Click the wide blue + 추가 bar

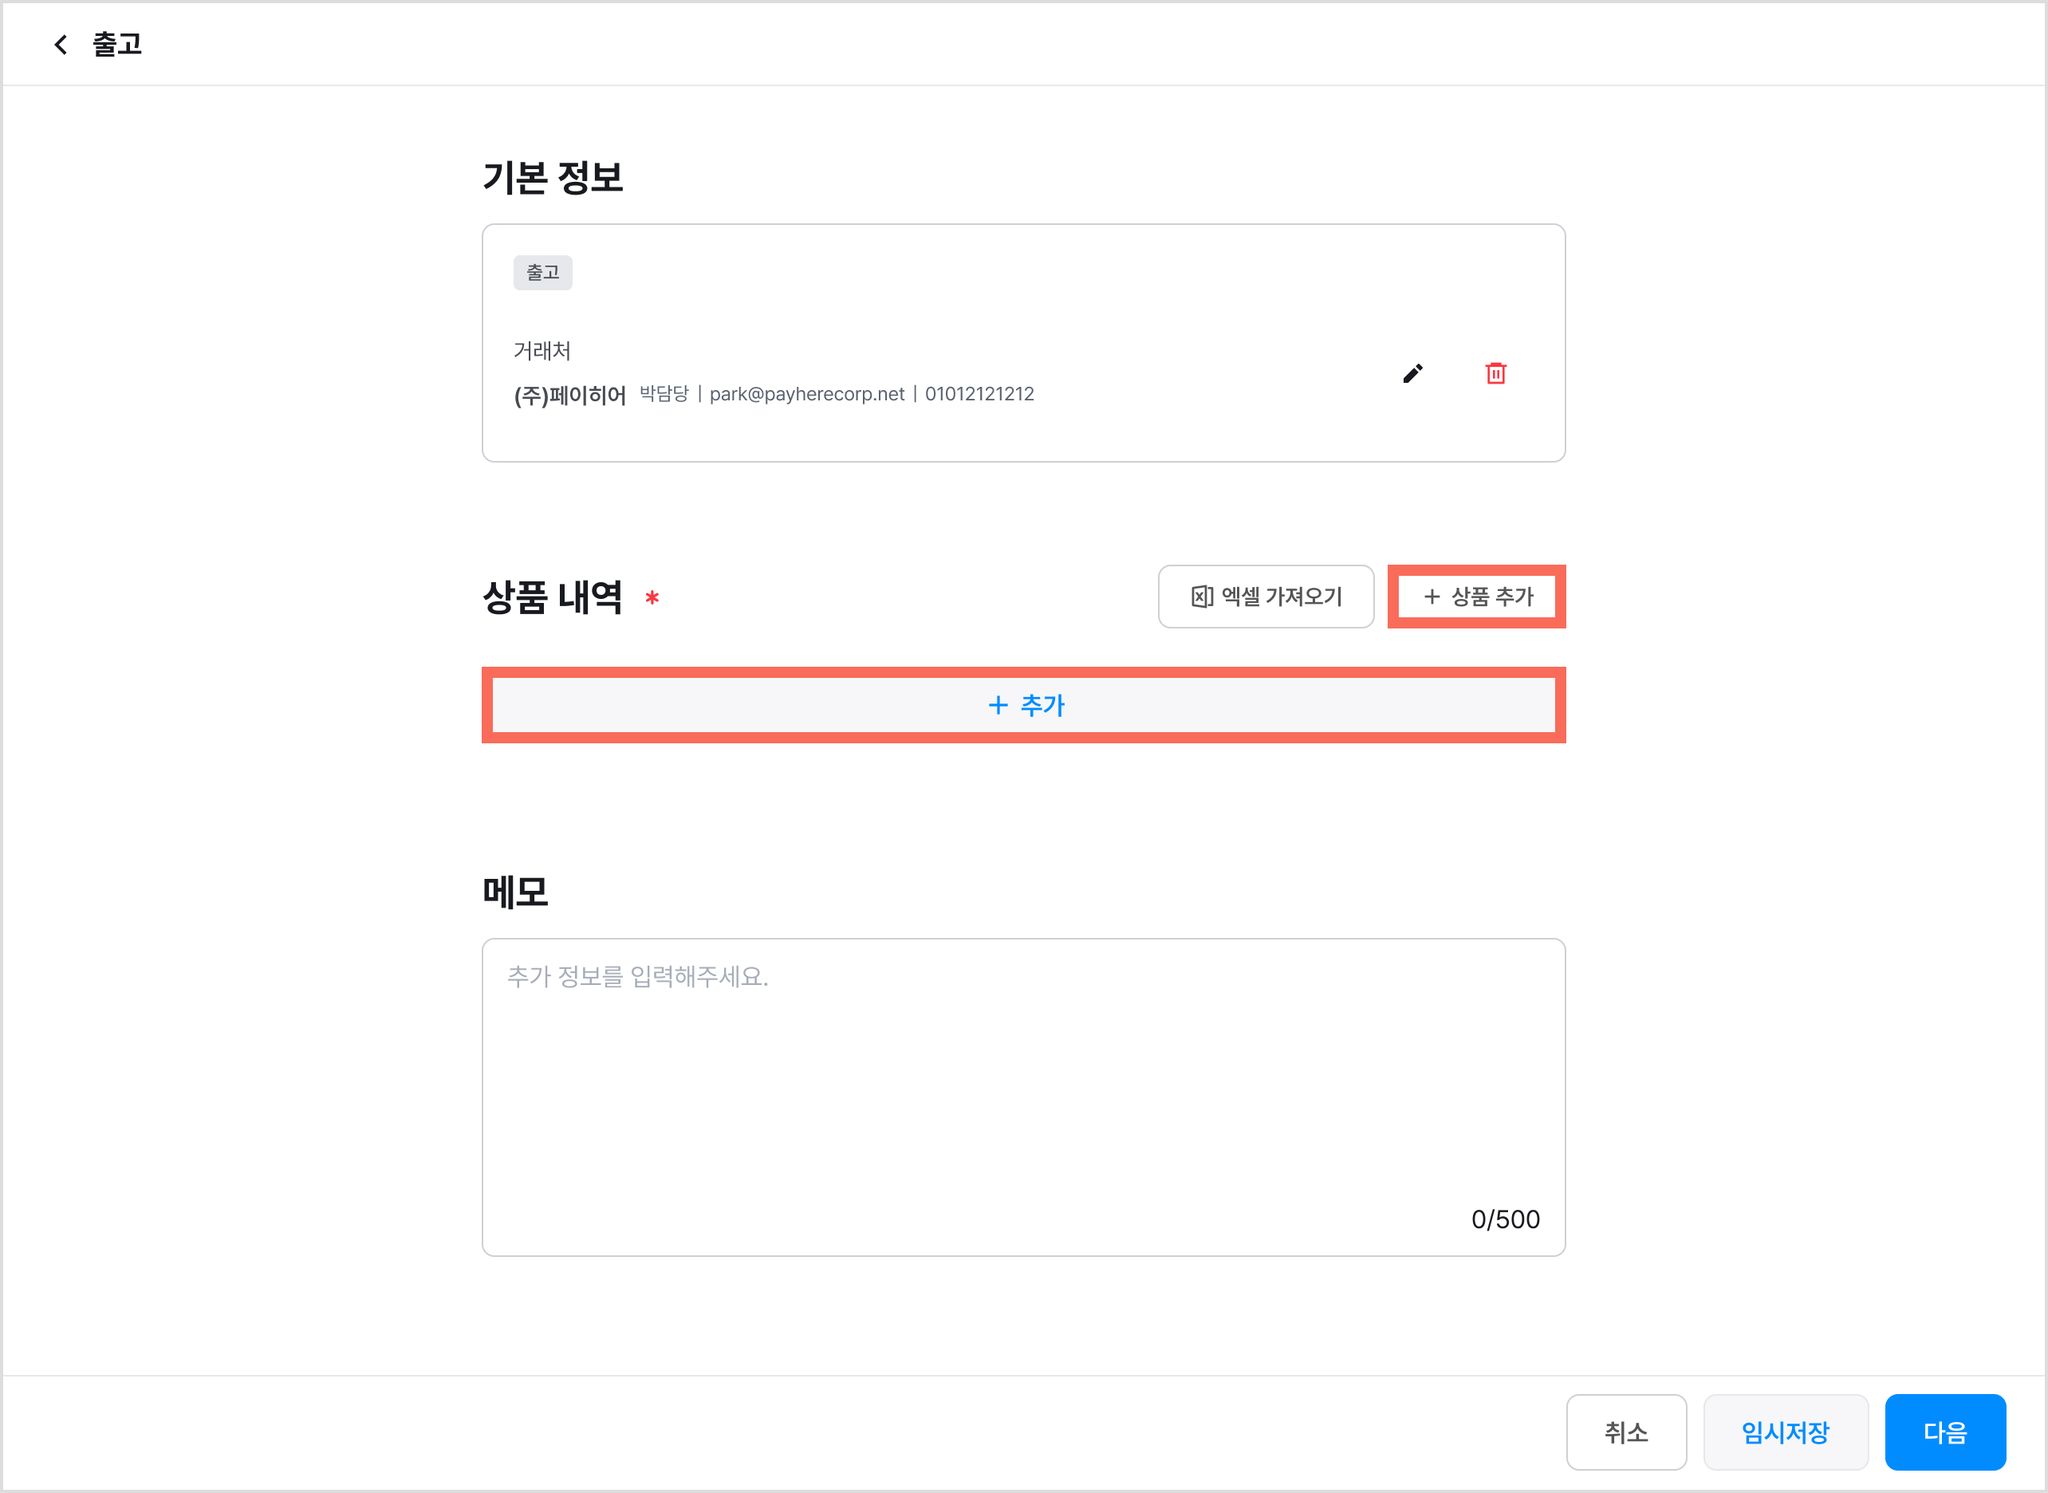click(1024, 705)
